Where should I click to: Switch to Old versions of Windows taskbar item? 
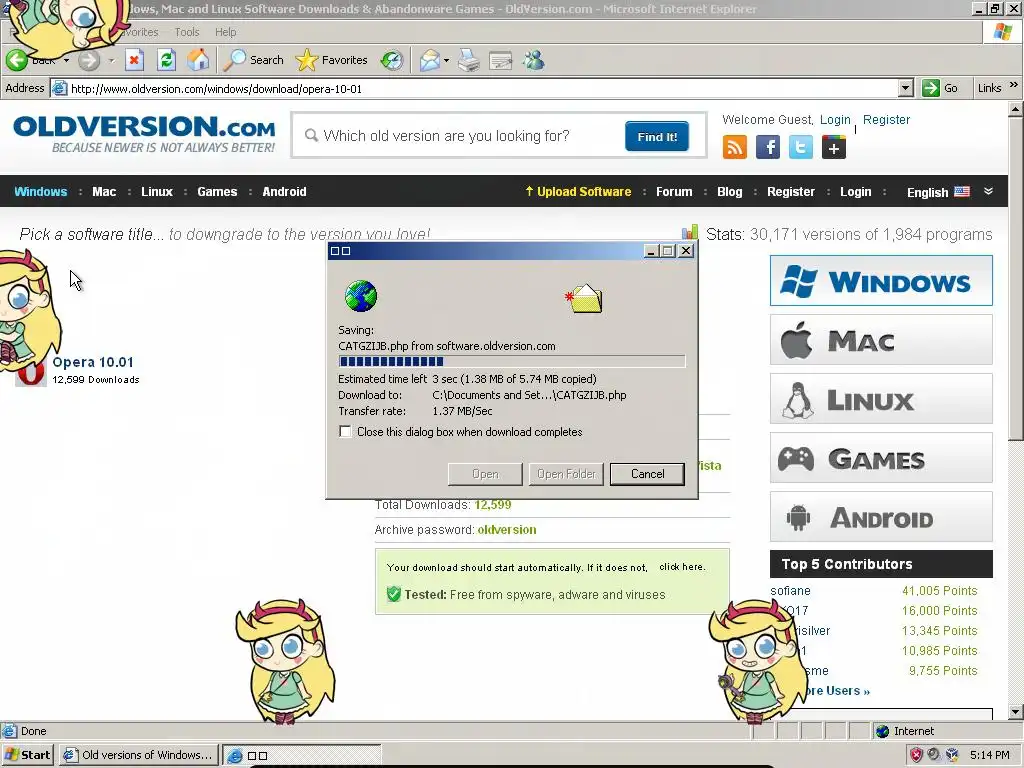138,755
